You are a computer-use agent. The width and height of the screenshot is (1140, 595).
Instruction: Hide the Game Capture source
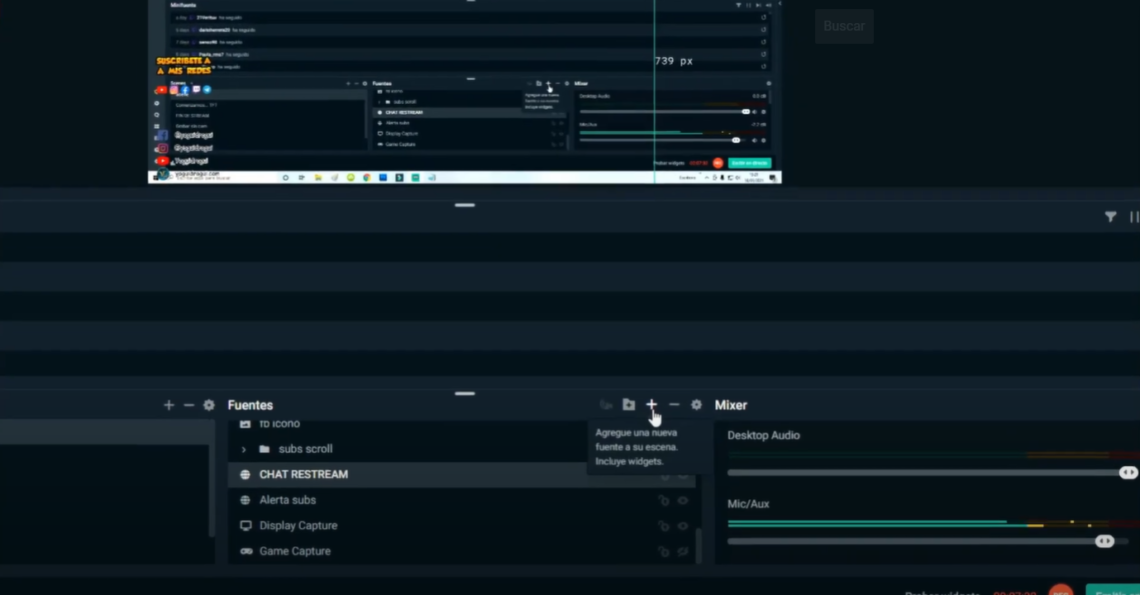[683, 550]
